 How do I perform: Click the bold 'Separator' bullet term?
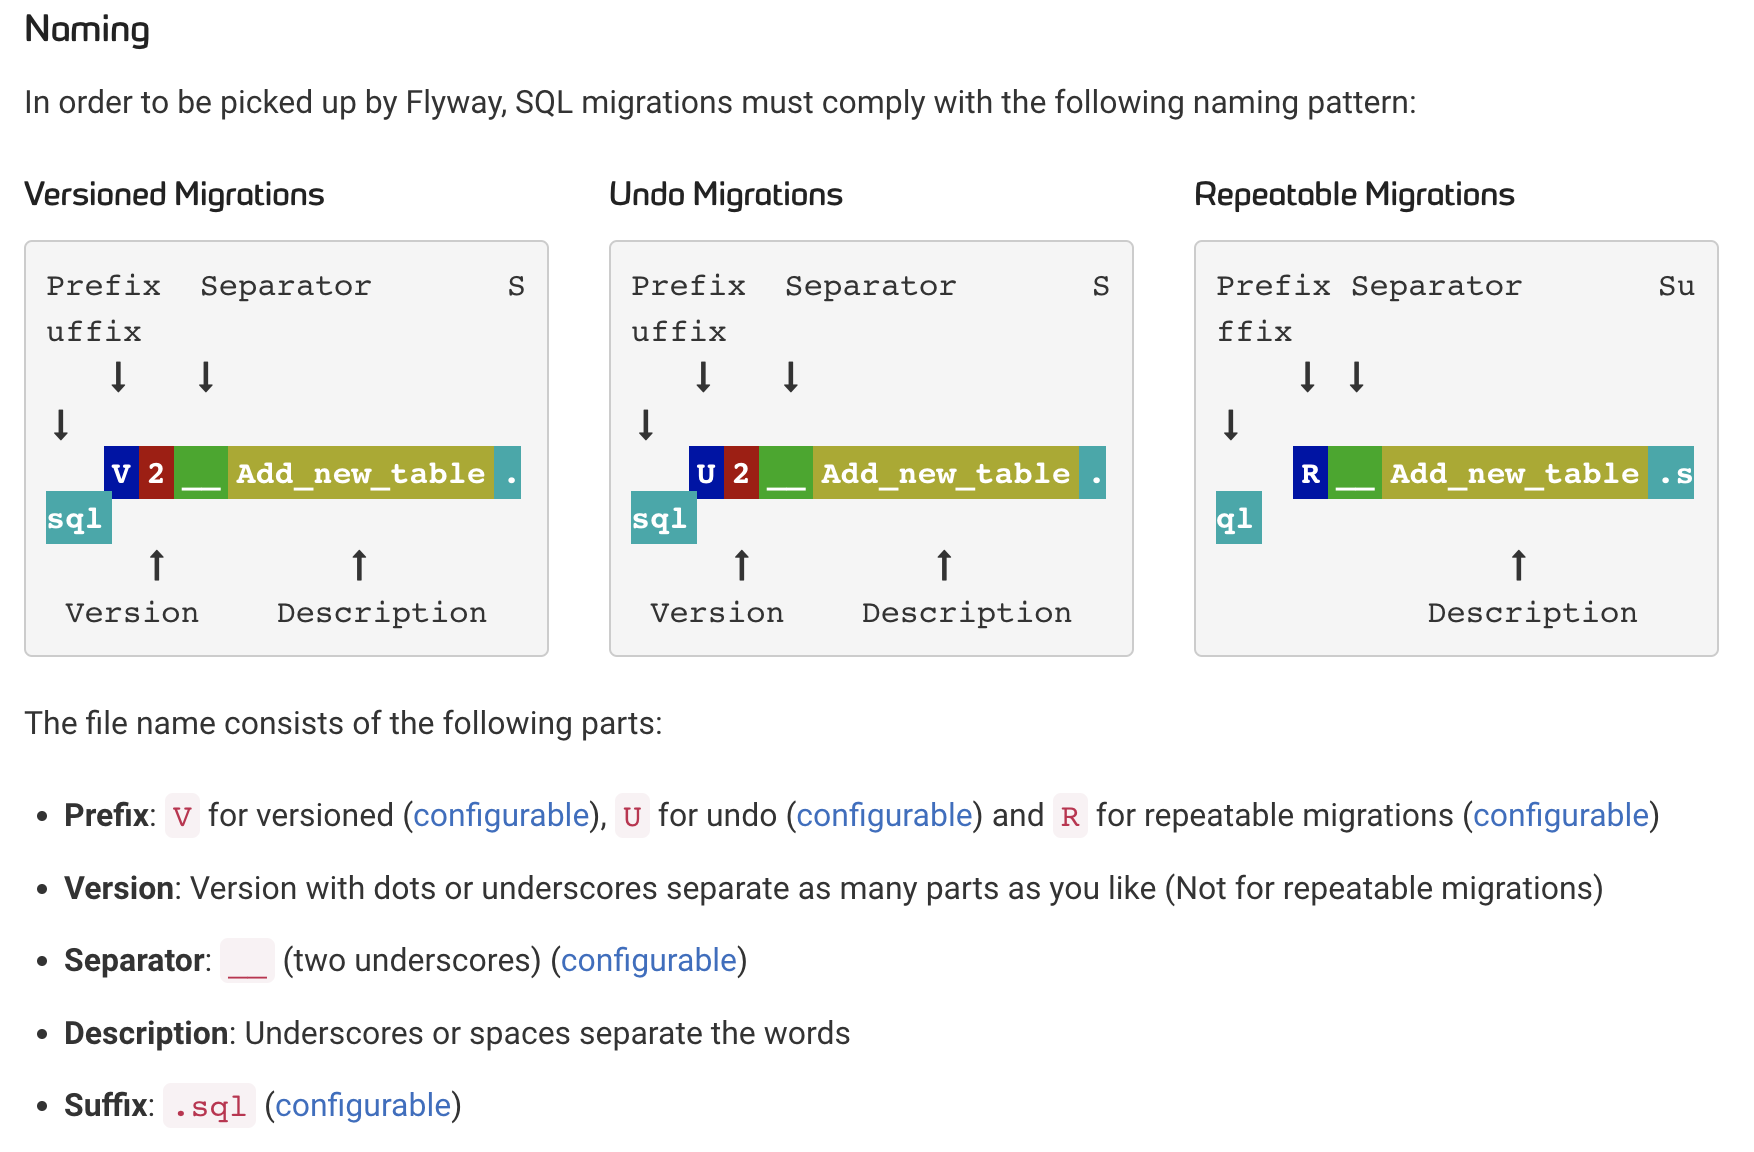point(135,961)
